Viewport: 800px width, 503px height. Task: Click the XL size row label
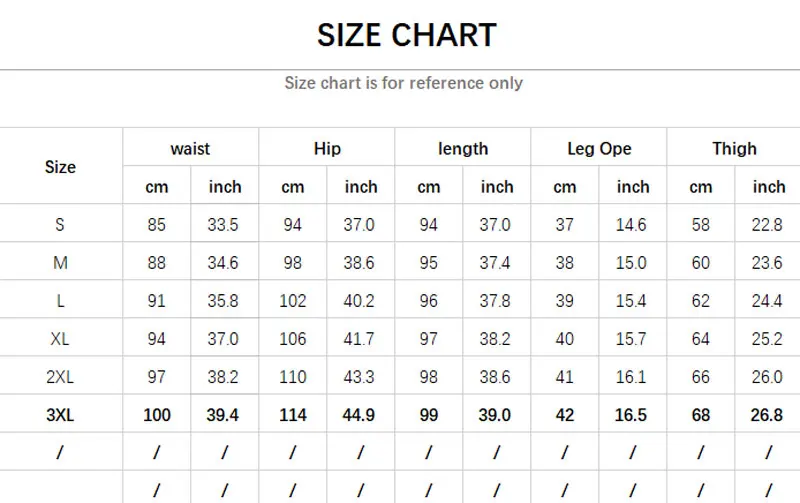pyautogui.click(x=60, y=339)
